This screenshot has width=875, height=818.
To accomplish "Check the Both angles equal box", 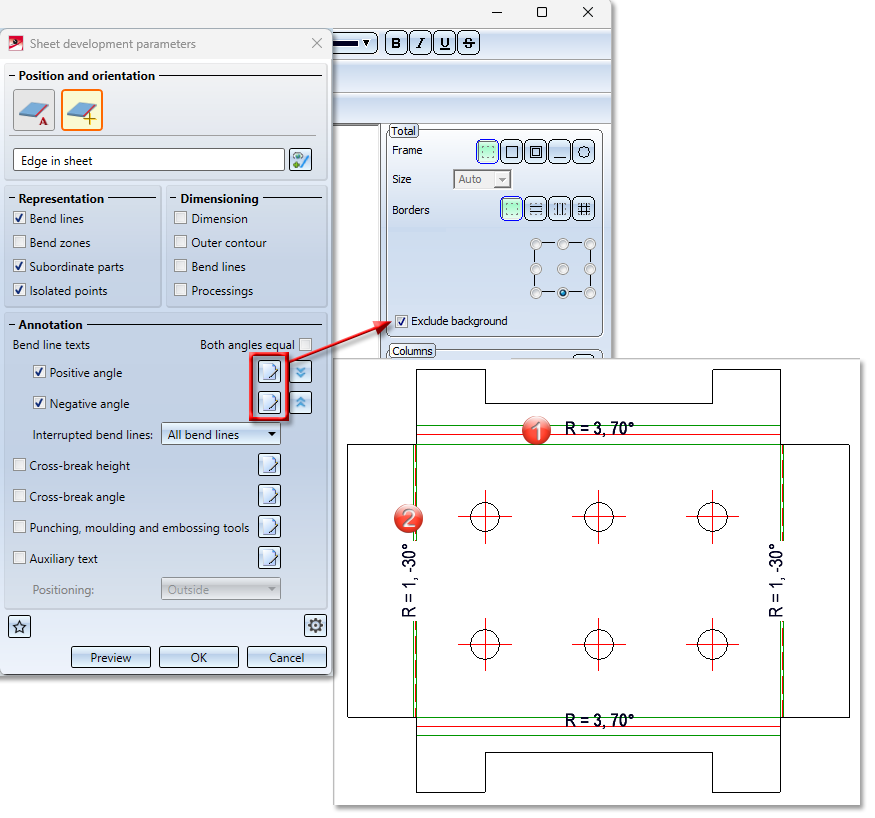I will coord(305,344).
